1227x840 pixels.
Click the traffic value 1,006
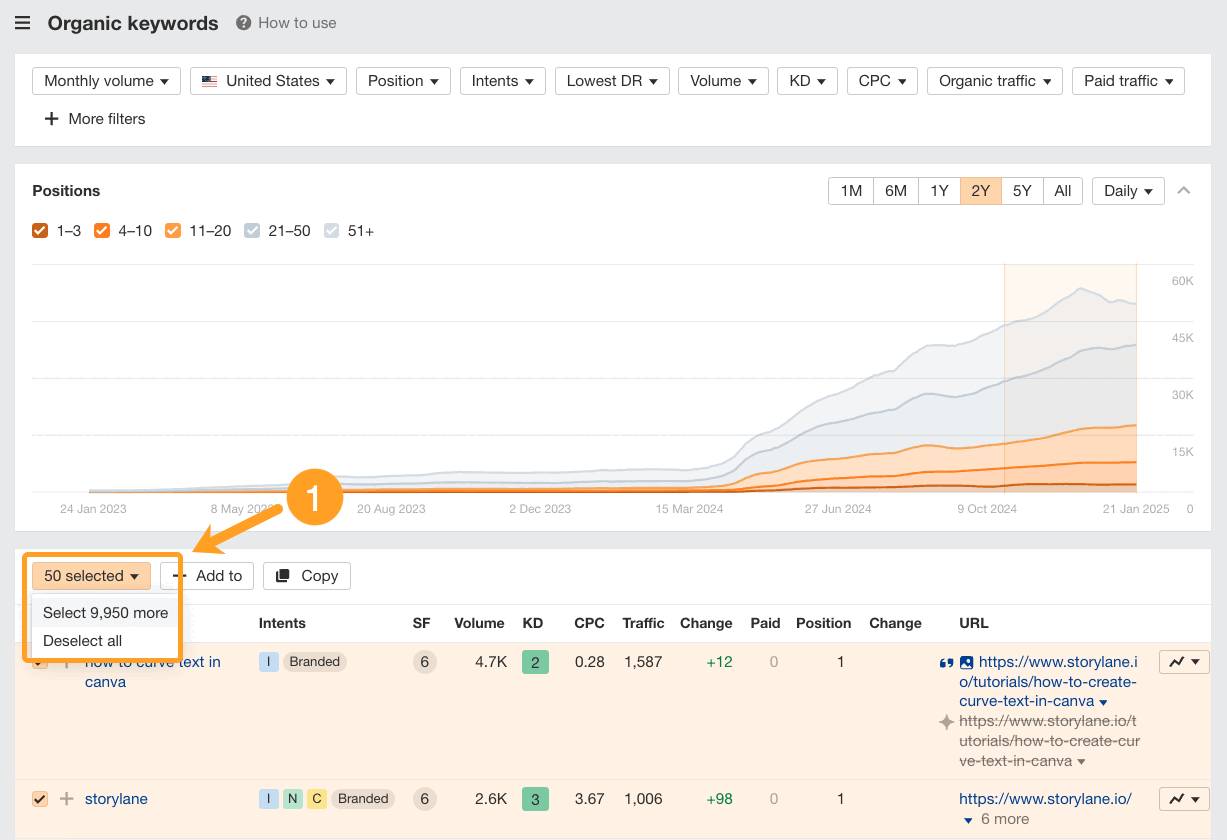point(644,799)
